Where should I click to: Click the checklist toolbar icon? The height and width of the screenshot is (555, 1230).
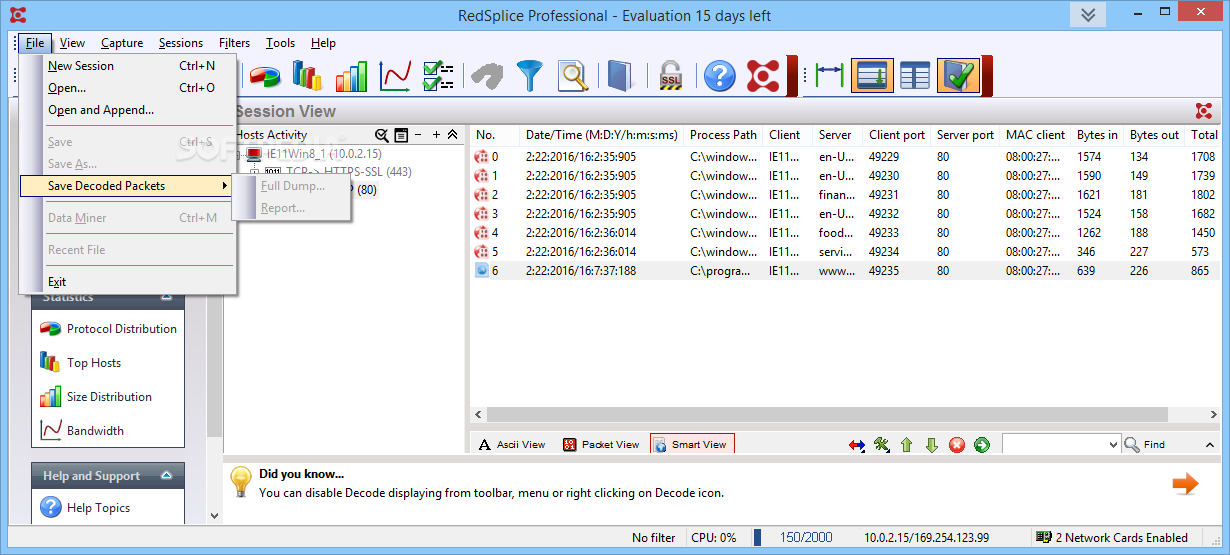(x=438, y=76)
